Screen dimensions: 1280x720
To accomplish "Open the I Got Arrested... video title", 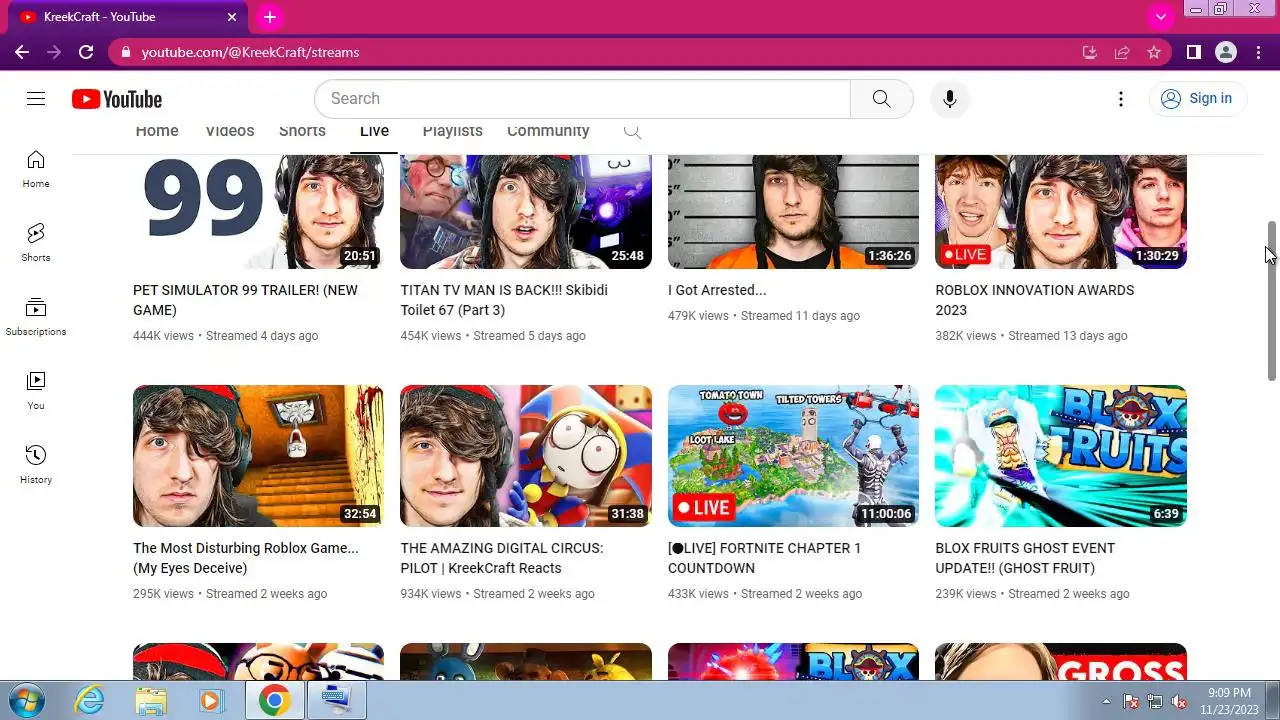I will point(717,290).
